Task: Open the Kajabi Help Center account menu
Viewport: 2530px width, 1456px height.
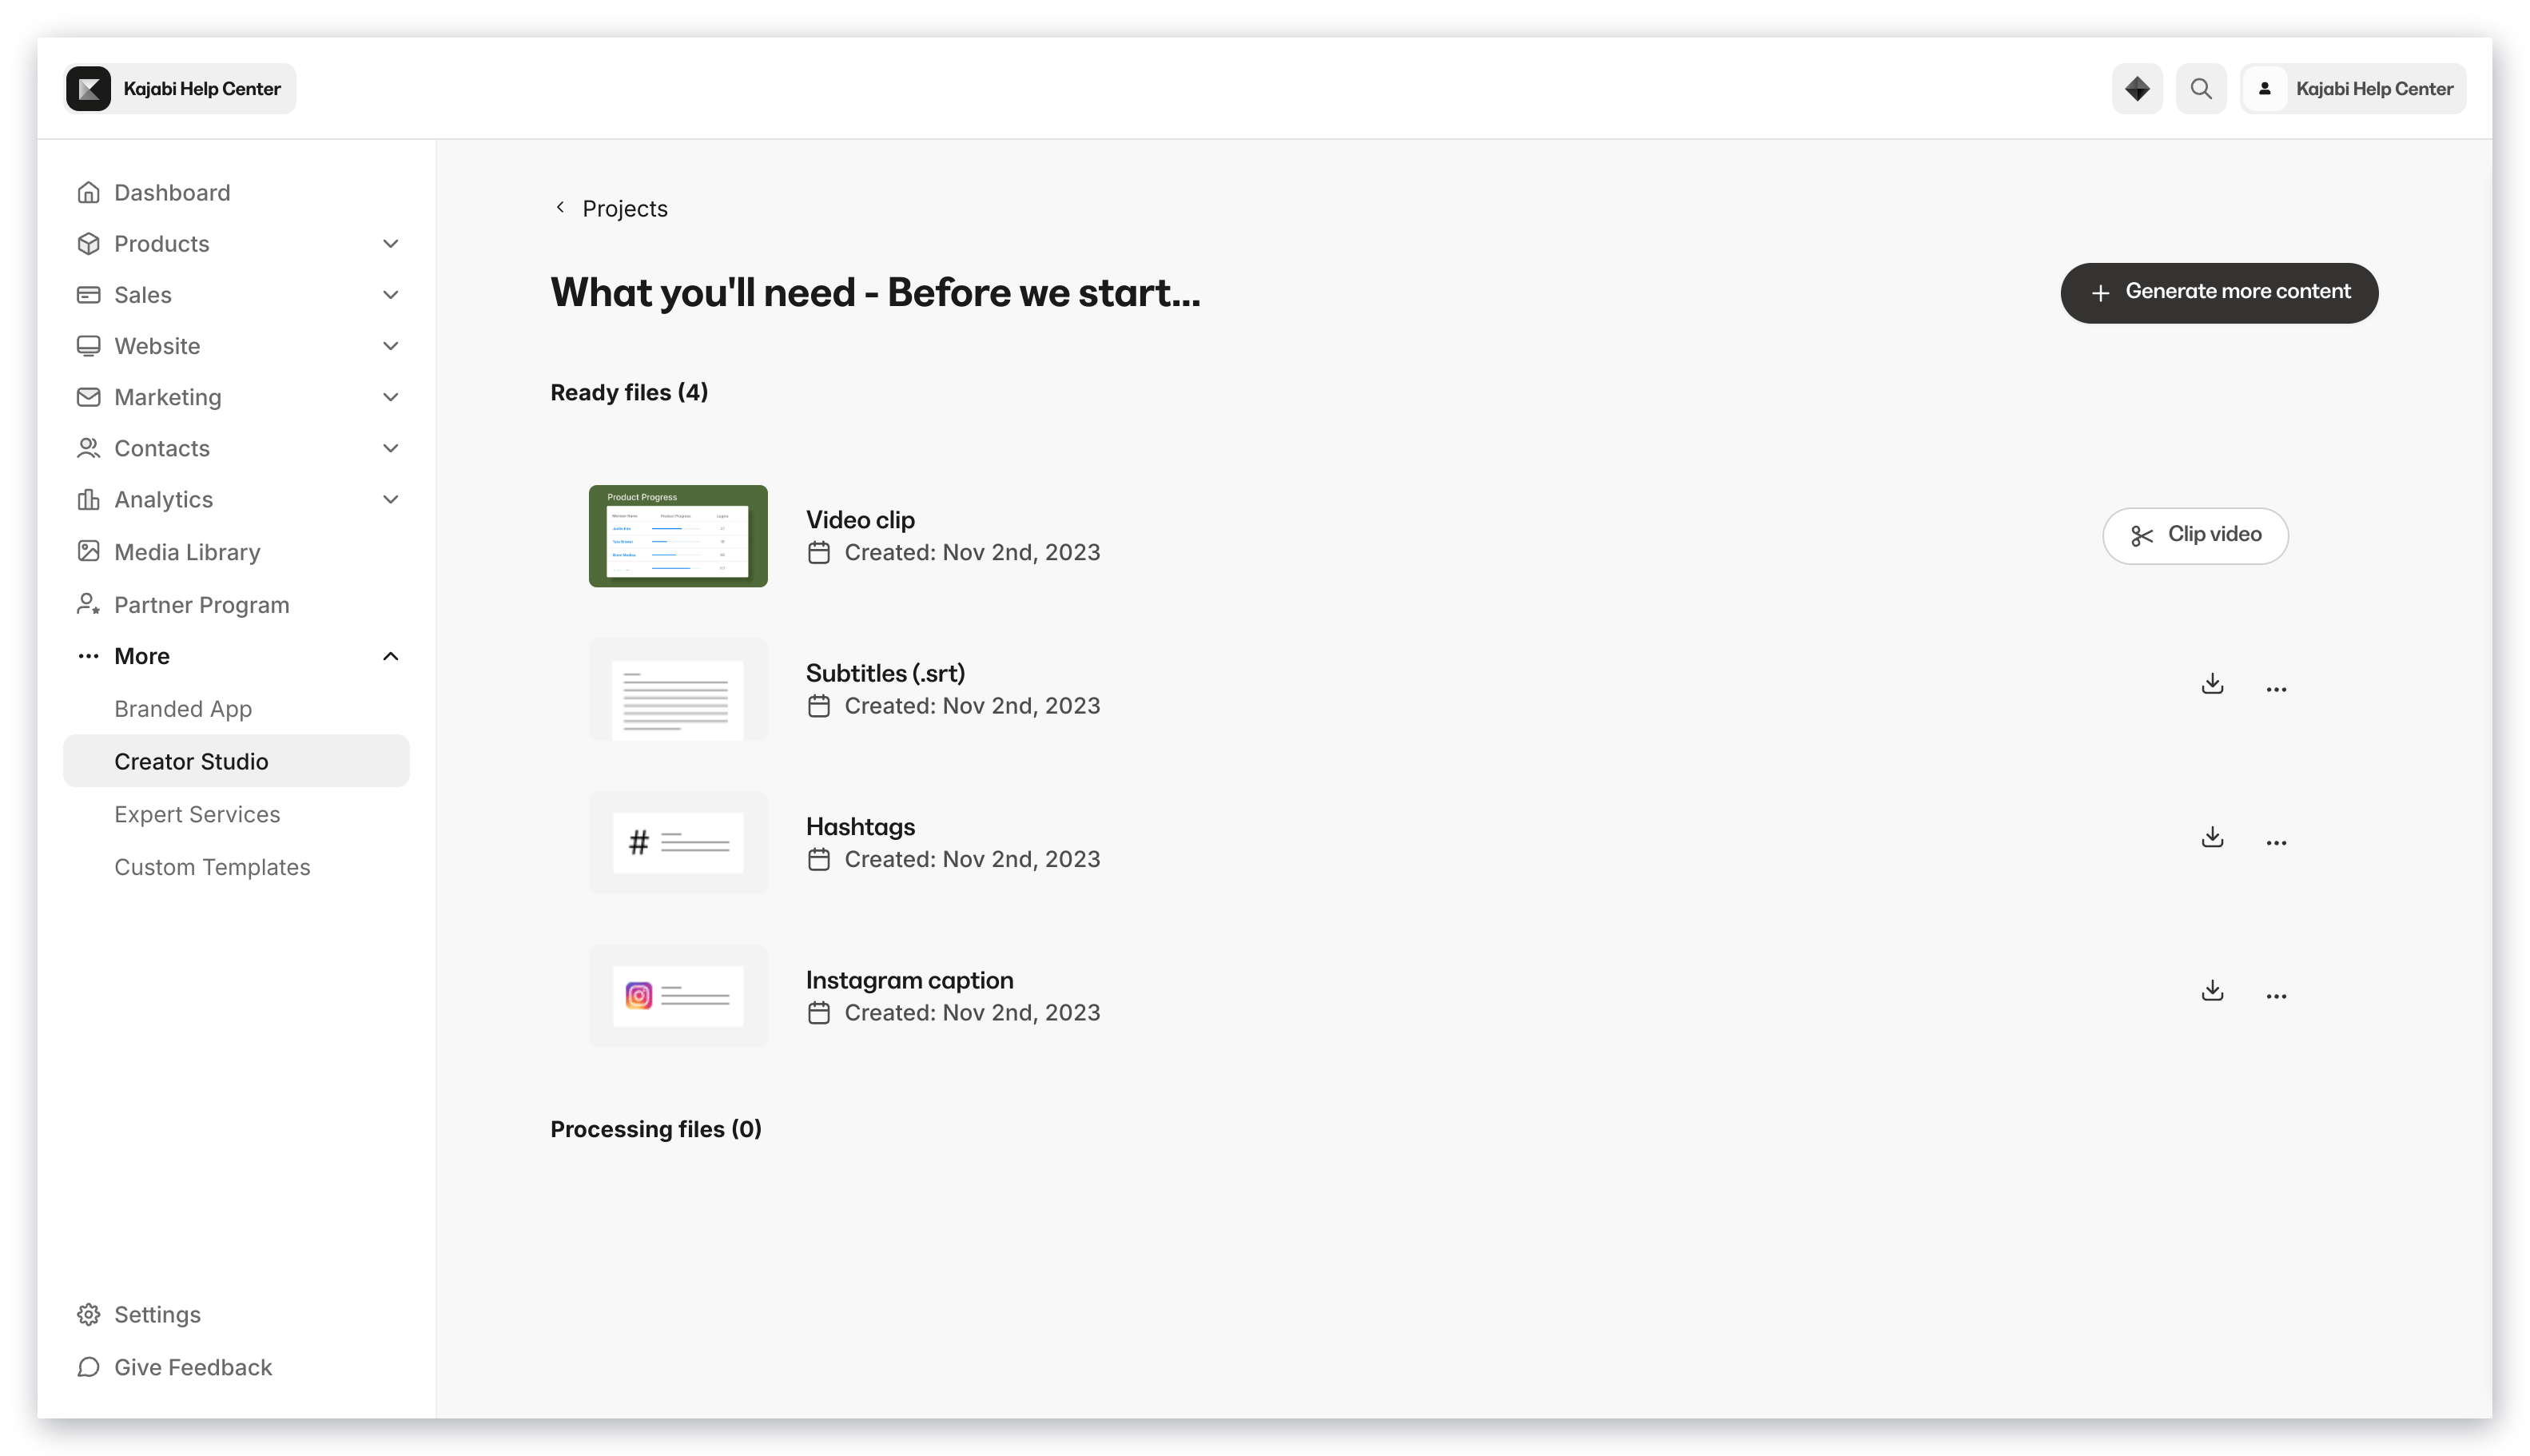Action: [2353, 89]
